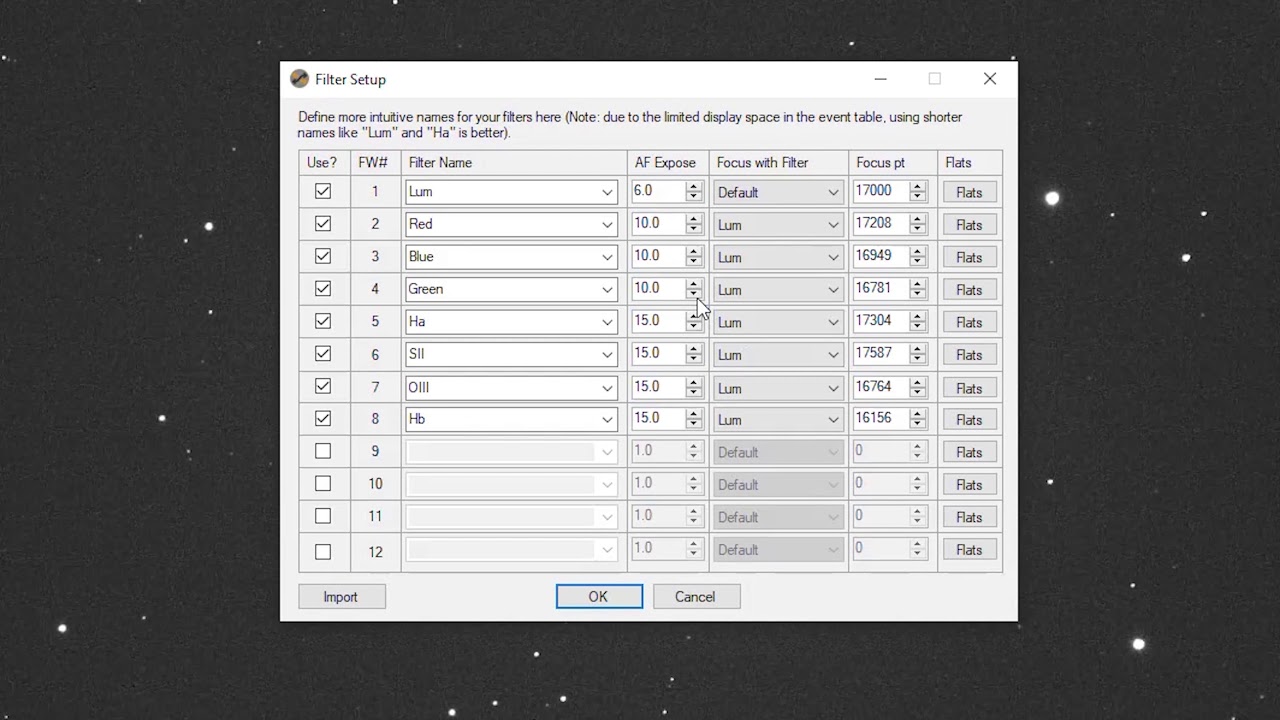The height and width of the screenshot is (720, 1280).
Task: Click the Focus pt stepper for Hb row
Action: click(x=918, y=419)
